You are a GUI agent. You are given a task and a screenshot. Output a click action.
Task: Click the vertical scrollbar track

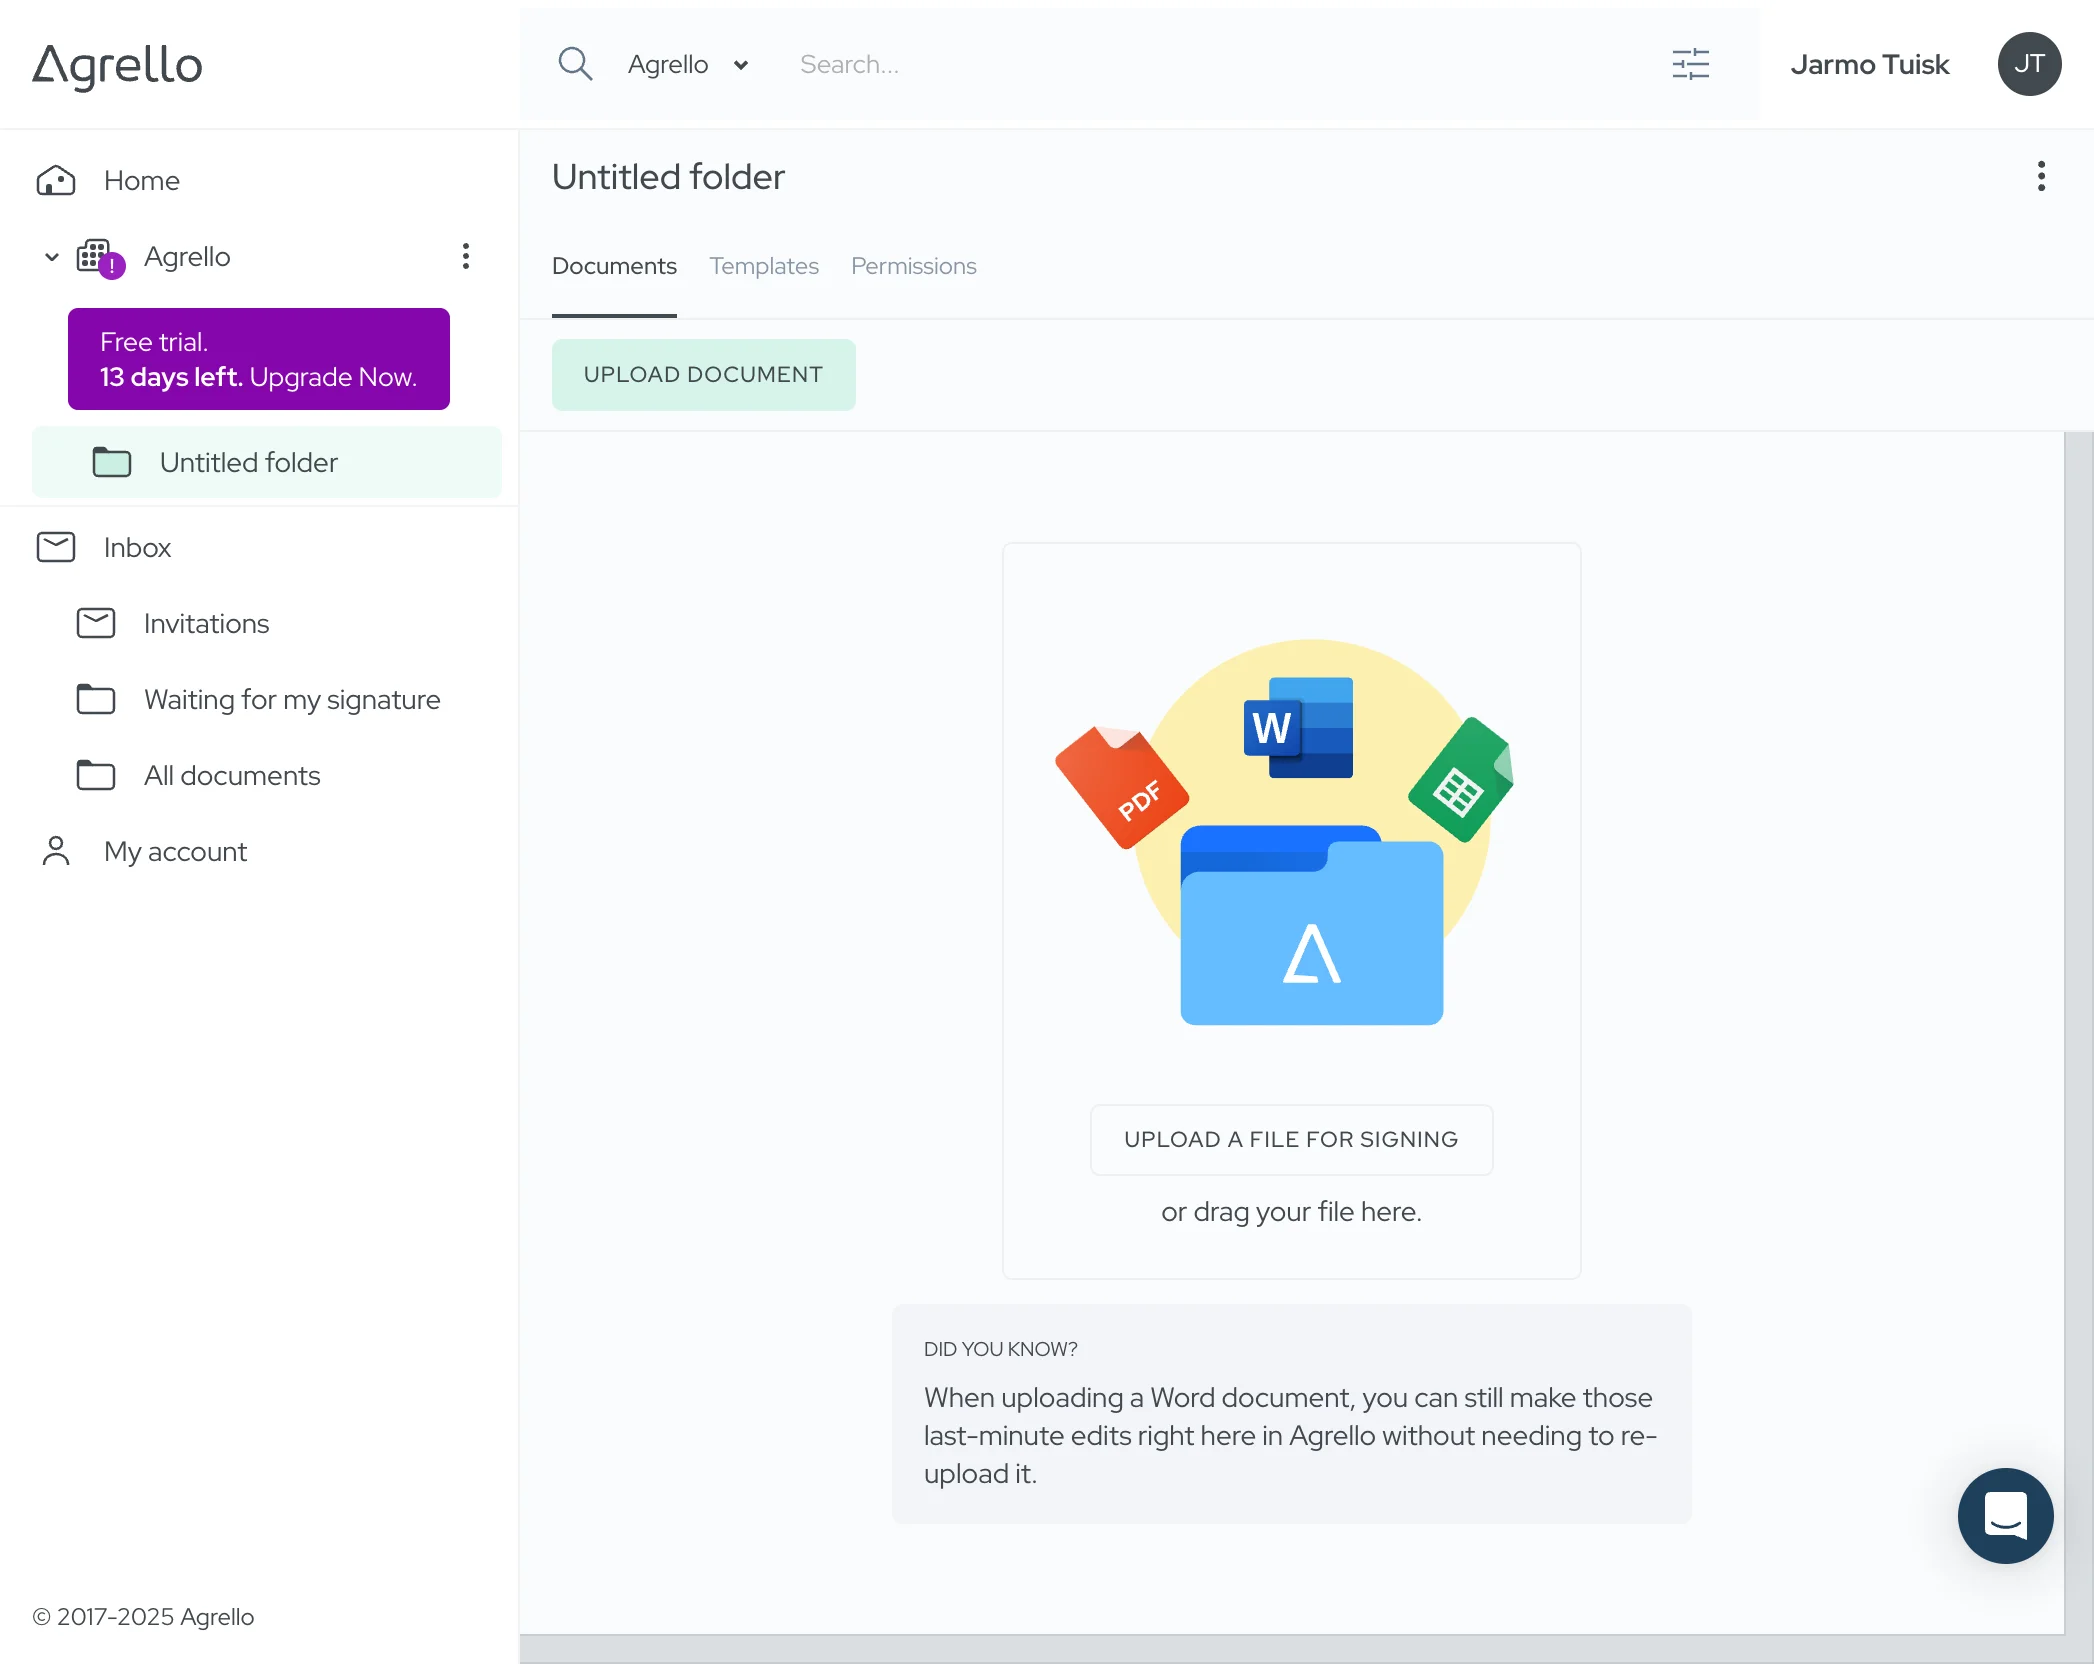pos(2078,1000)
